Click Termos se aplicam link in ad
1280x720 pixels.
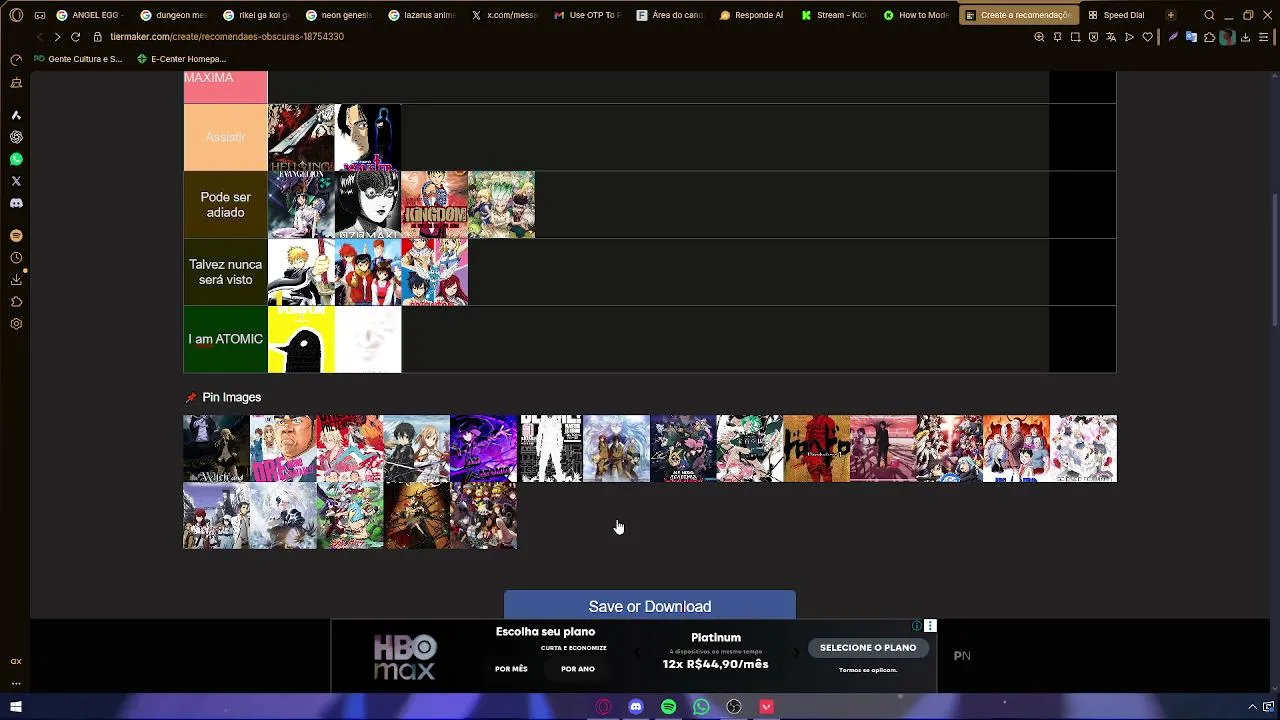[868, 670]
